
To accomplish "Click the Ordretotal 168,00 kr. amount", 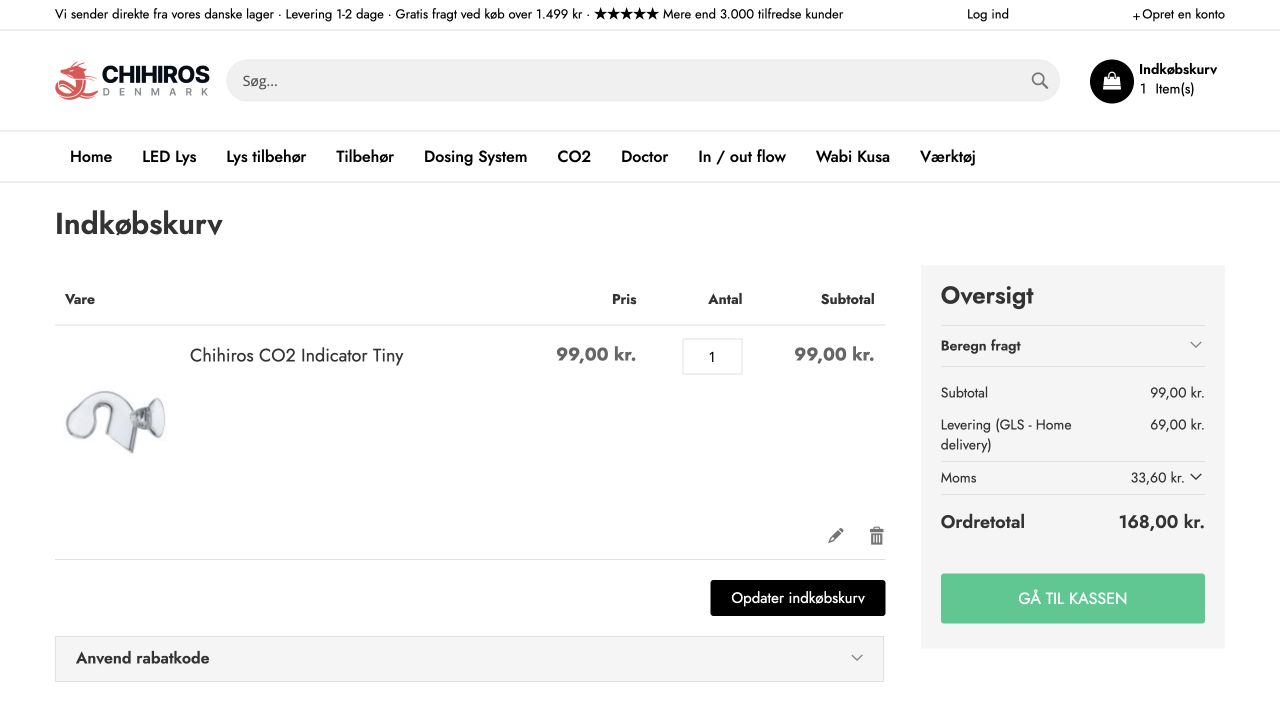I will pyautogui.click(x=1161, y=522).
